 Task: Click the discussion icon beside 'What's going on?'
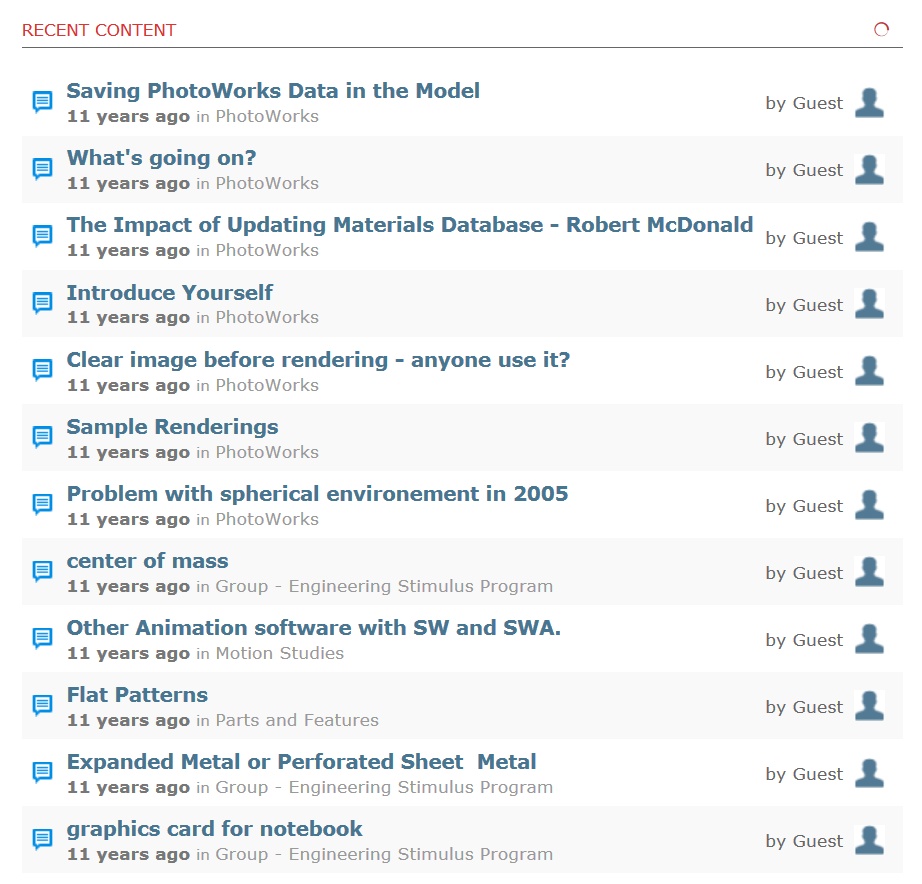42,169
